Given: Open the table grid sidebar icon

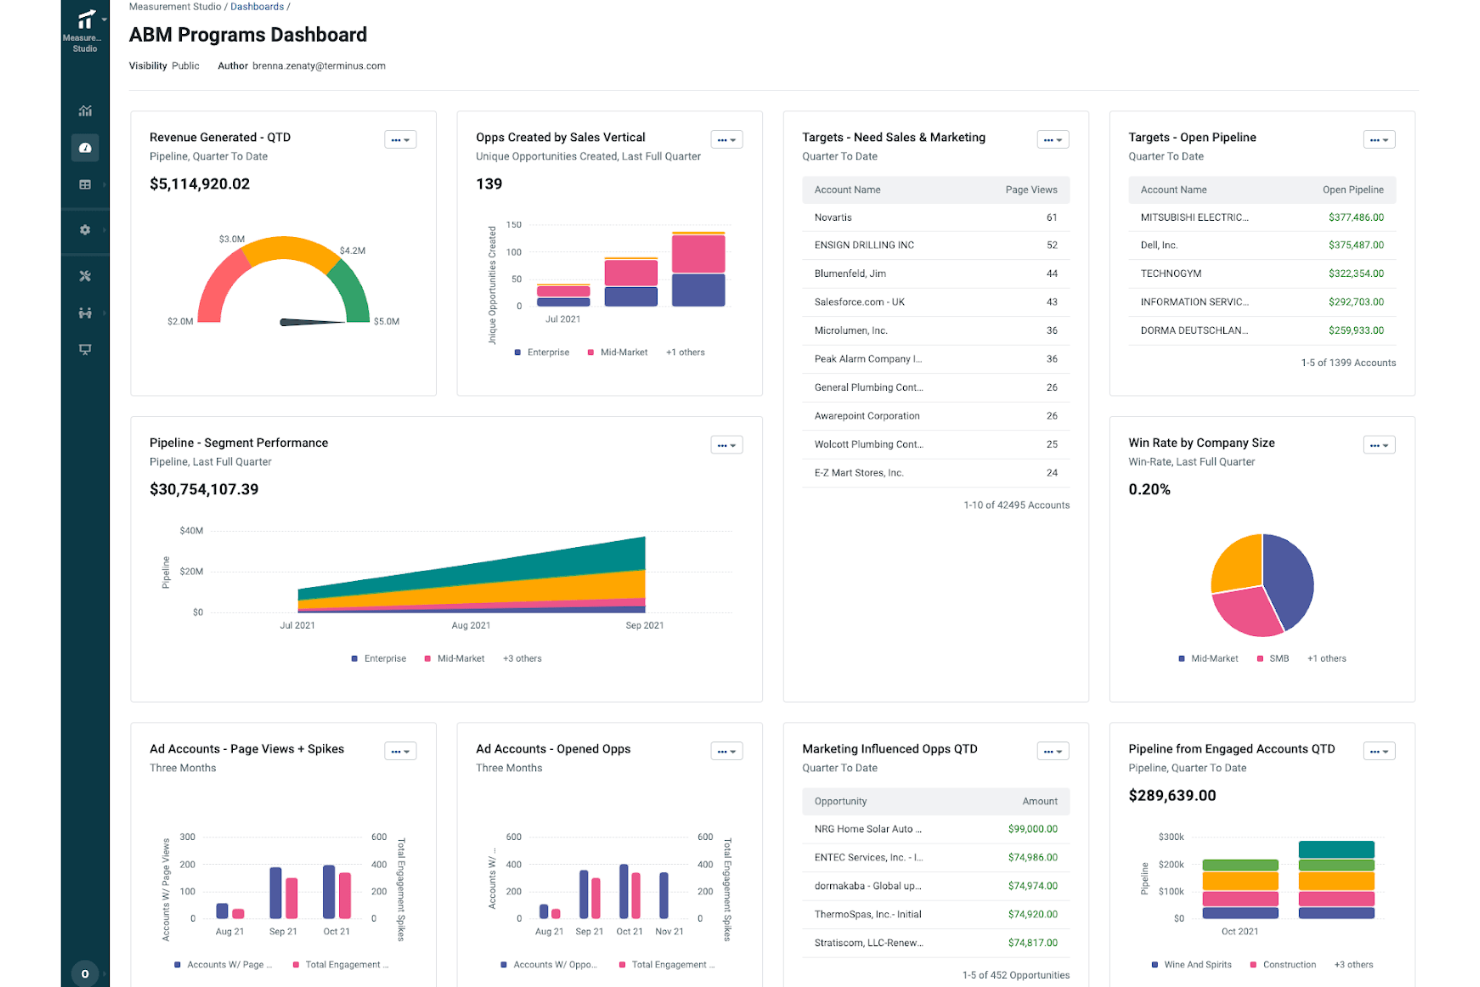Looking at the screenshot, I should (85, 185).
